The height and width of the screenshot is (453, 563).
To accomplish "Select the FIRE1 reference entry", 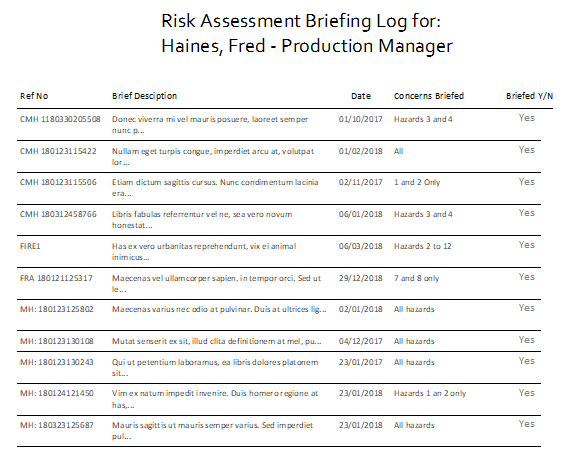I will 30,246.
